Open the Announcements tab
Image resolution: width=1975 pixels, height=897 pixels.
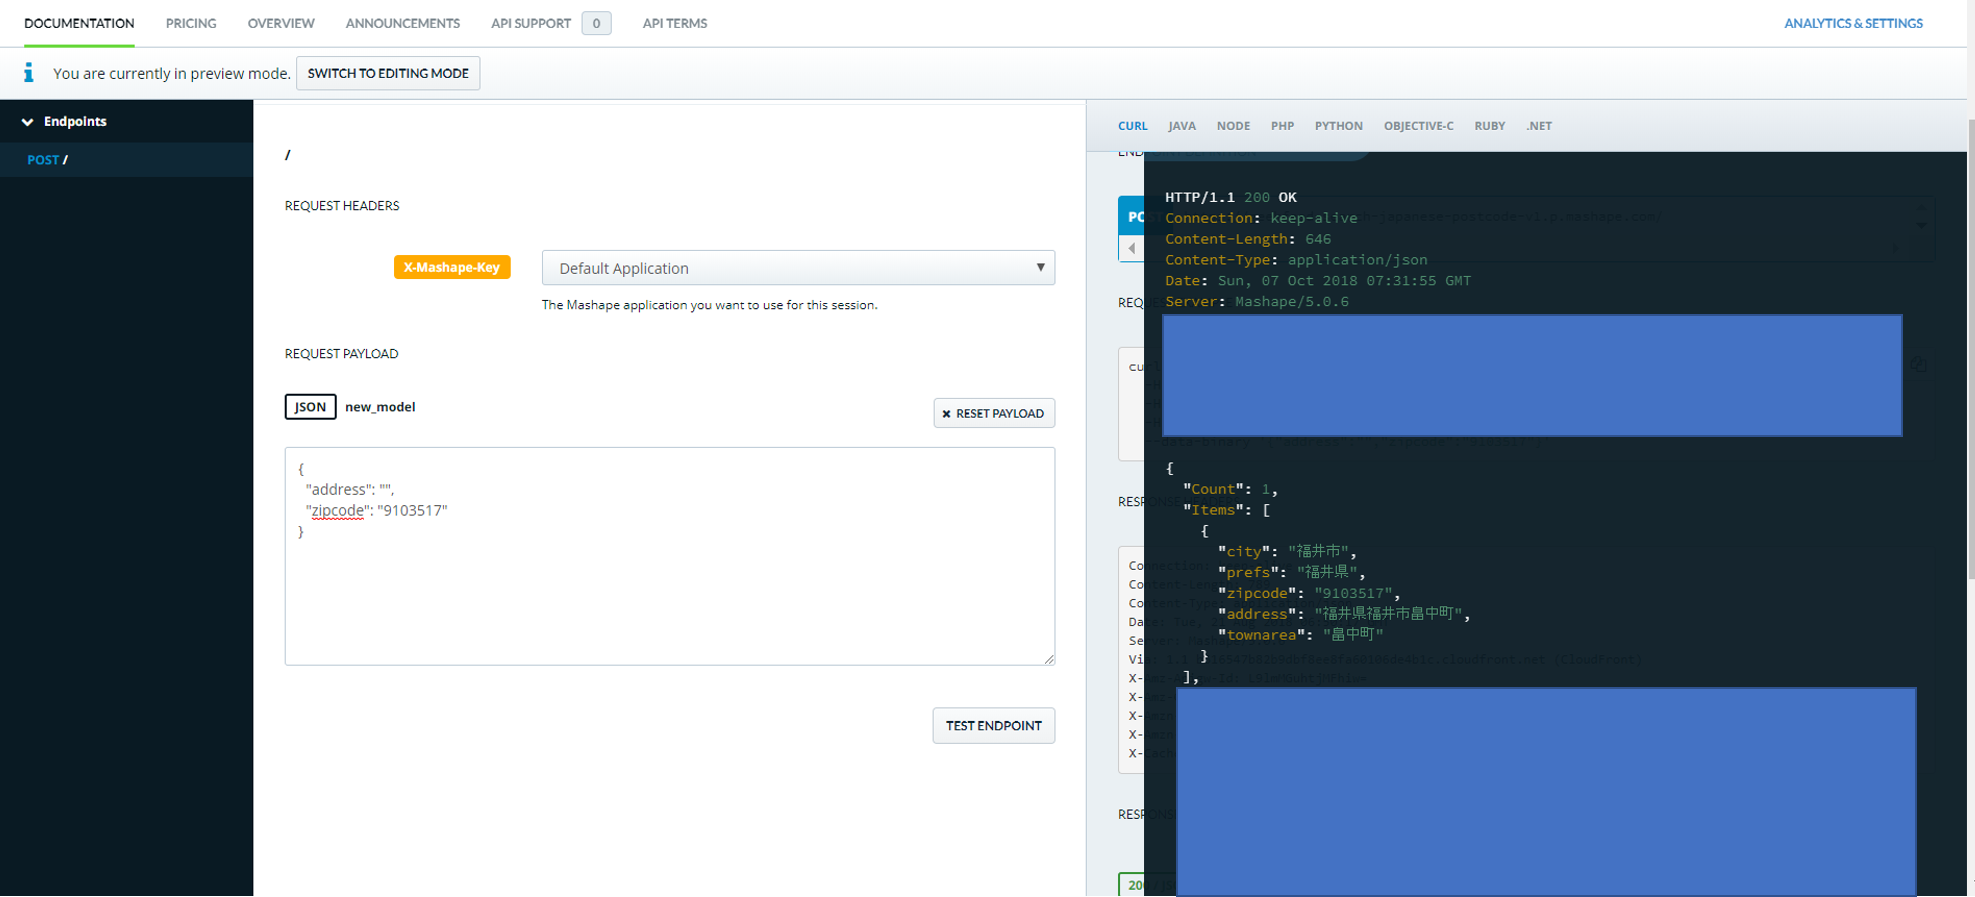tap(402, 23)
